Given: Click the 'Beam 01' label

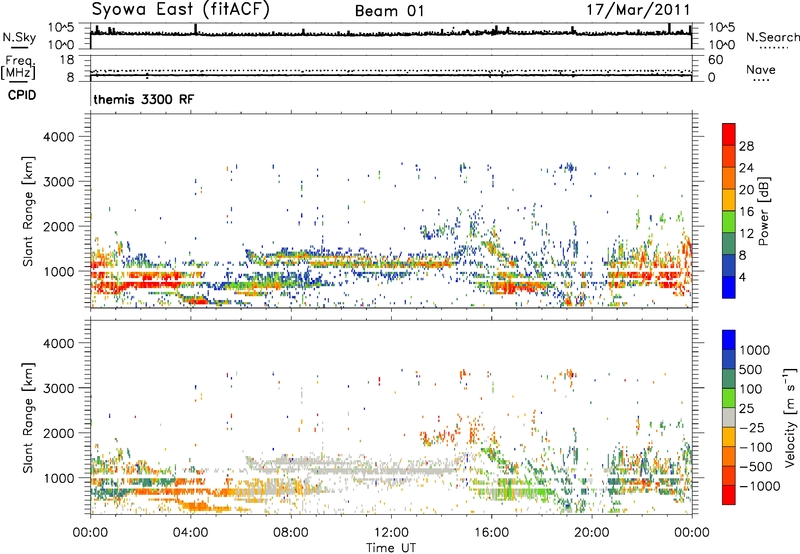Looking at the screenshot, I should click(390, 11).
